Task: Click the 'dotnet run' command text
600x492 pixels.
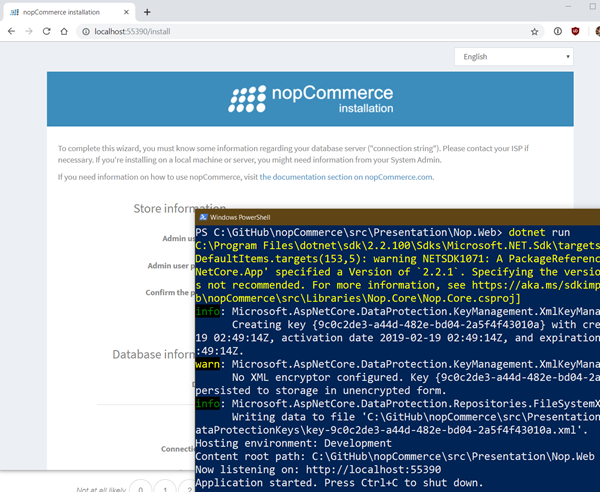Action: click(539, 232)
